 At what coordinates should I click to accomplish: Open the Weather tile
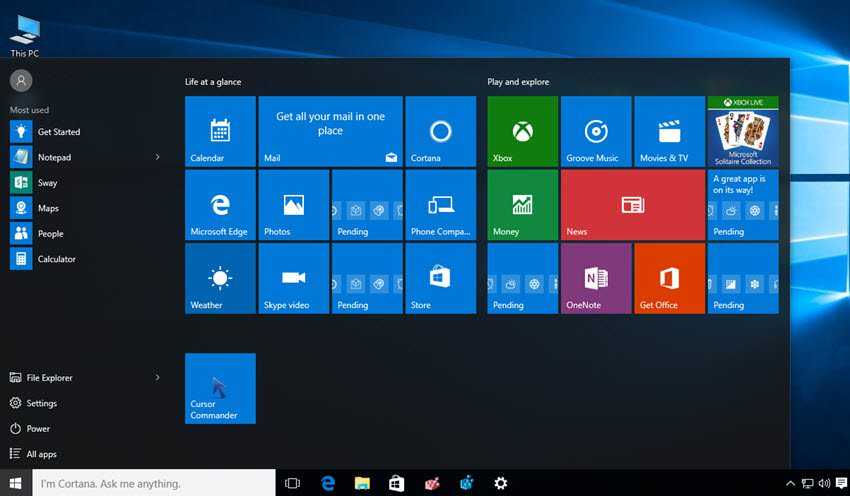coord(220,279)
